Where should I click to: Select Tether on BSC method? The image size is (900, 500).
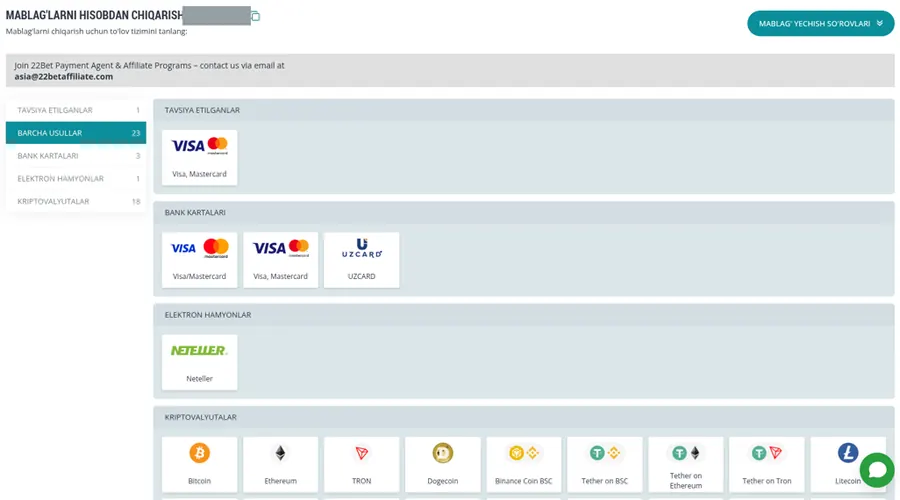(x=604, y=464)
